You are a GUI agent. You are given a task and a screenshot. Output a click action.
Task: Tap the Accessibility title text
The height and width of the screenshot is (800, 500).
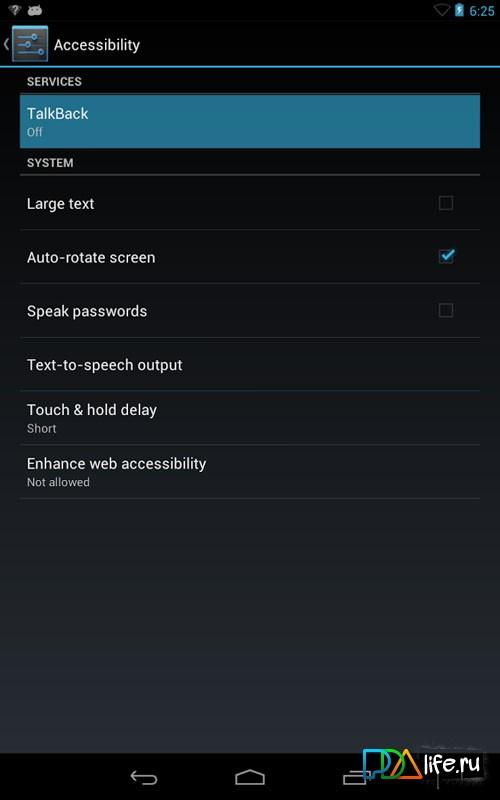coord(97,45)
